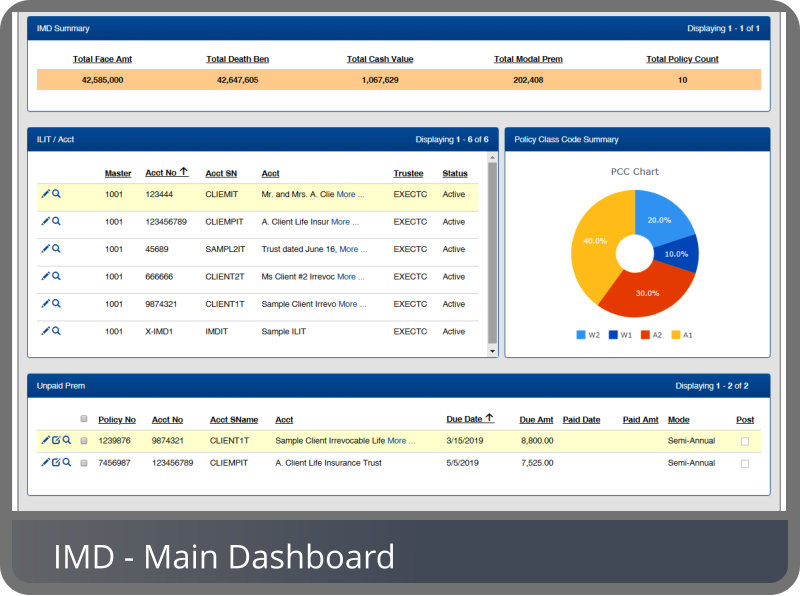This screenshot has height=596, width=800.
Task: Expand 'More ...' for Mr. and Mrs. A. Clie
Action: (350, 194)
